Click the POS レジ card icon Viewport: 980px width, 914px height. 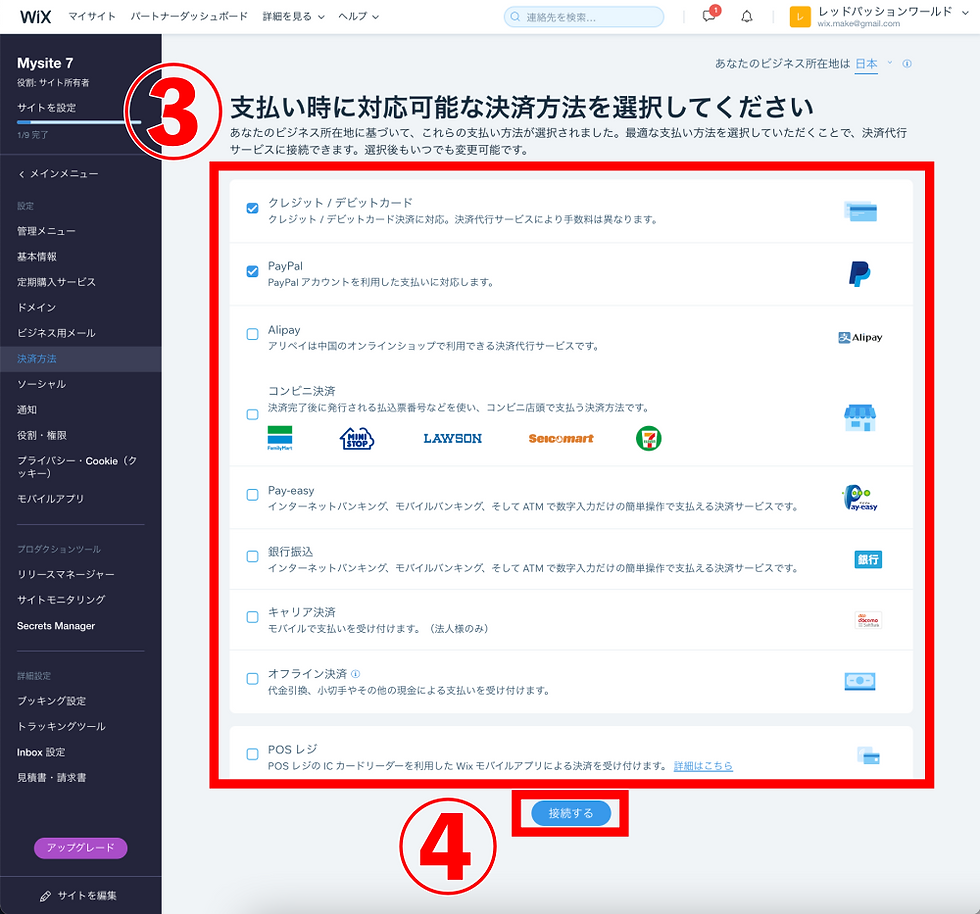click(x=868, y=756)
